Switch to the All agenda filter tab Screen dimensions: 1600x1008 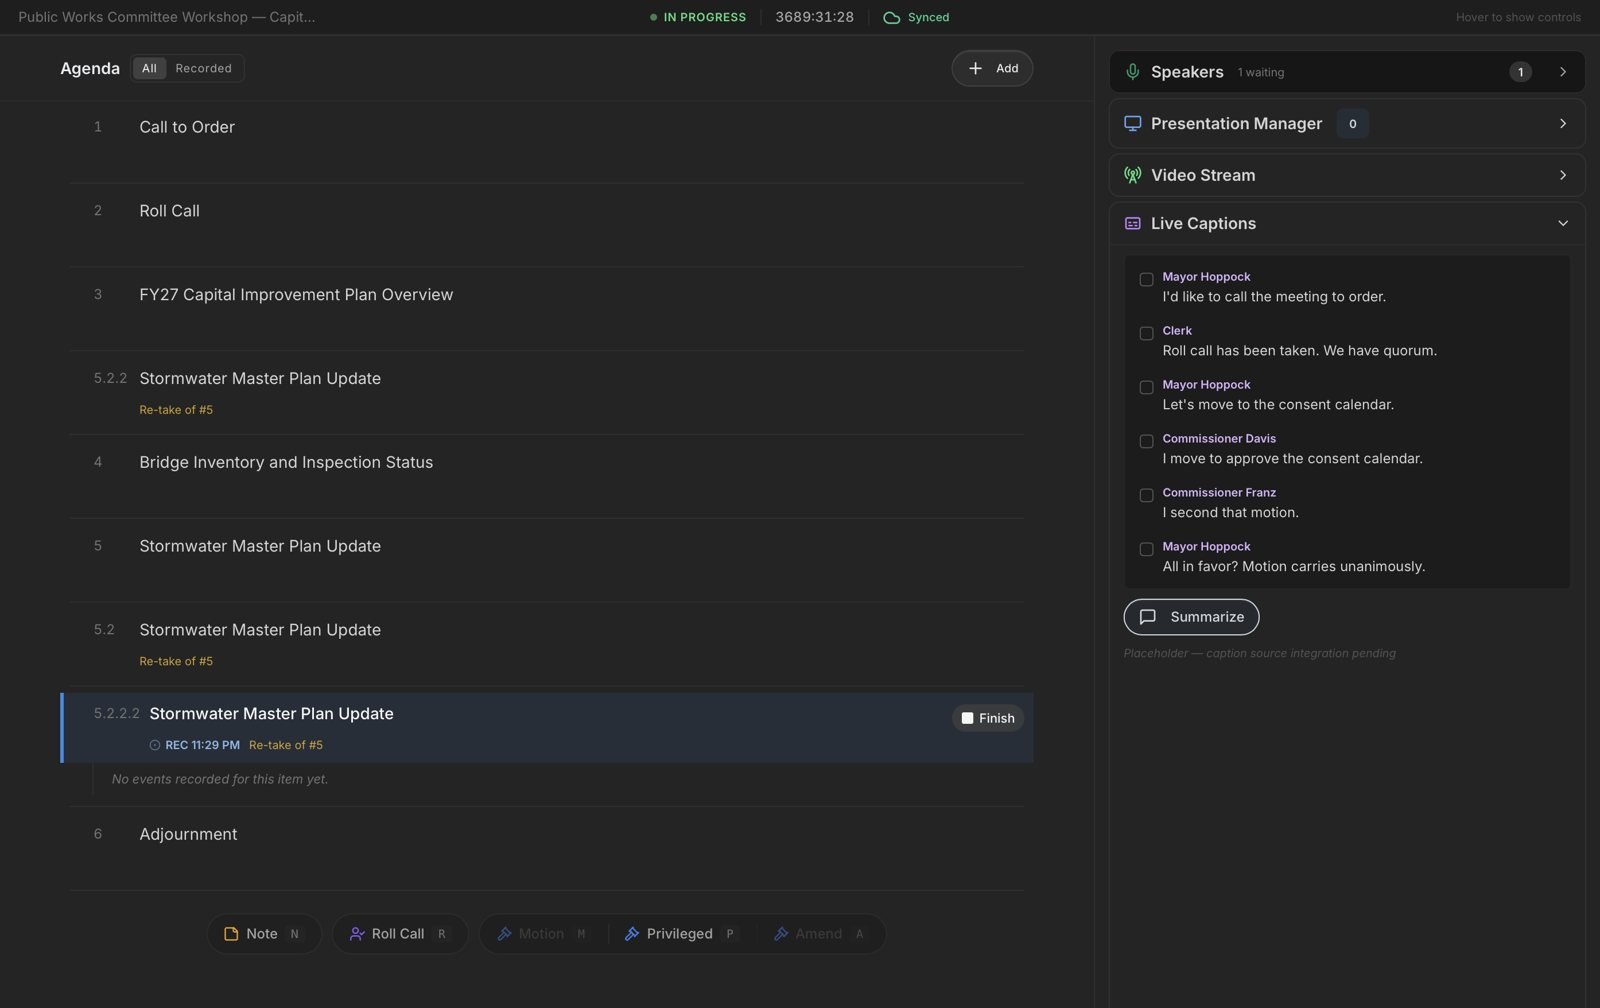coord(149,68)
